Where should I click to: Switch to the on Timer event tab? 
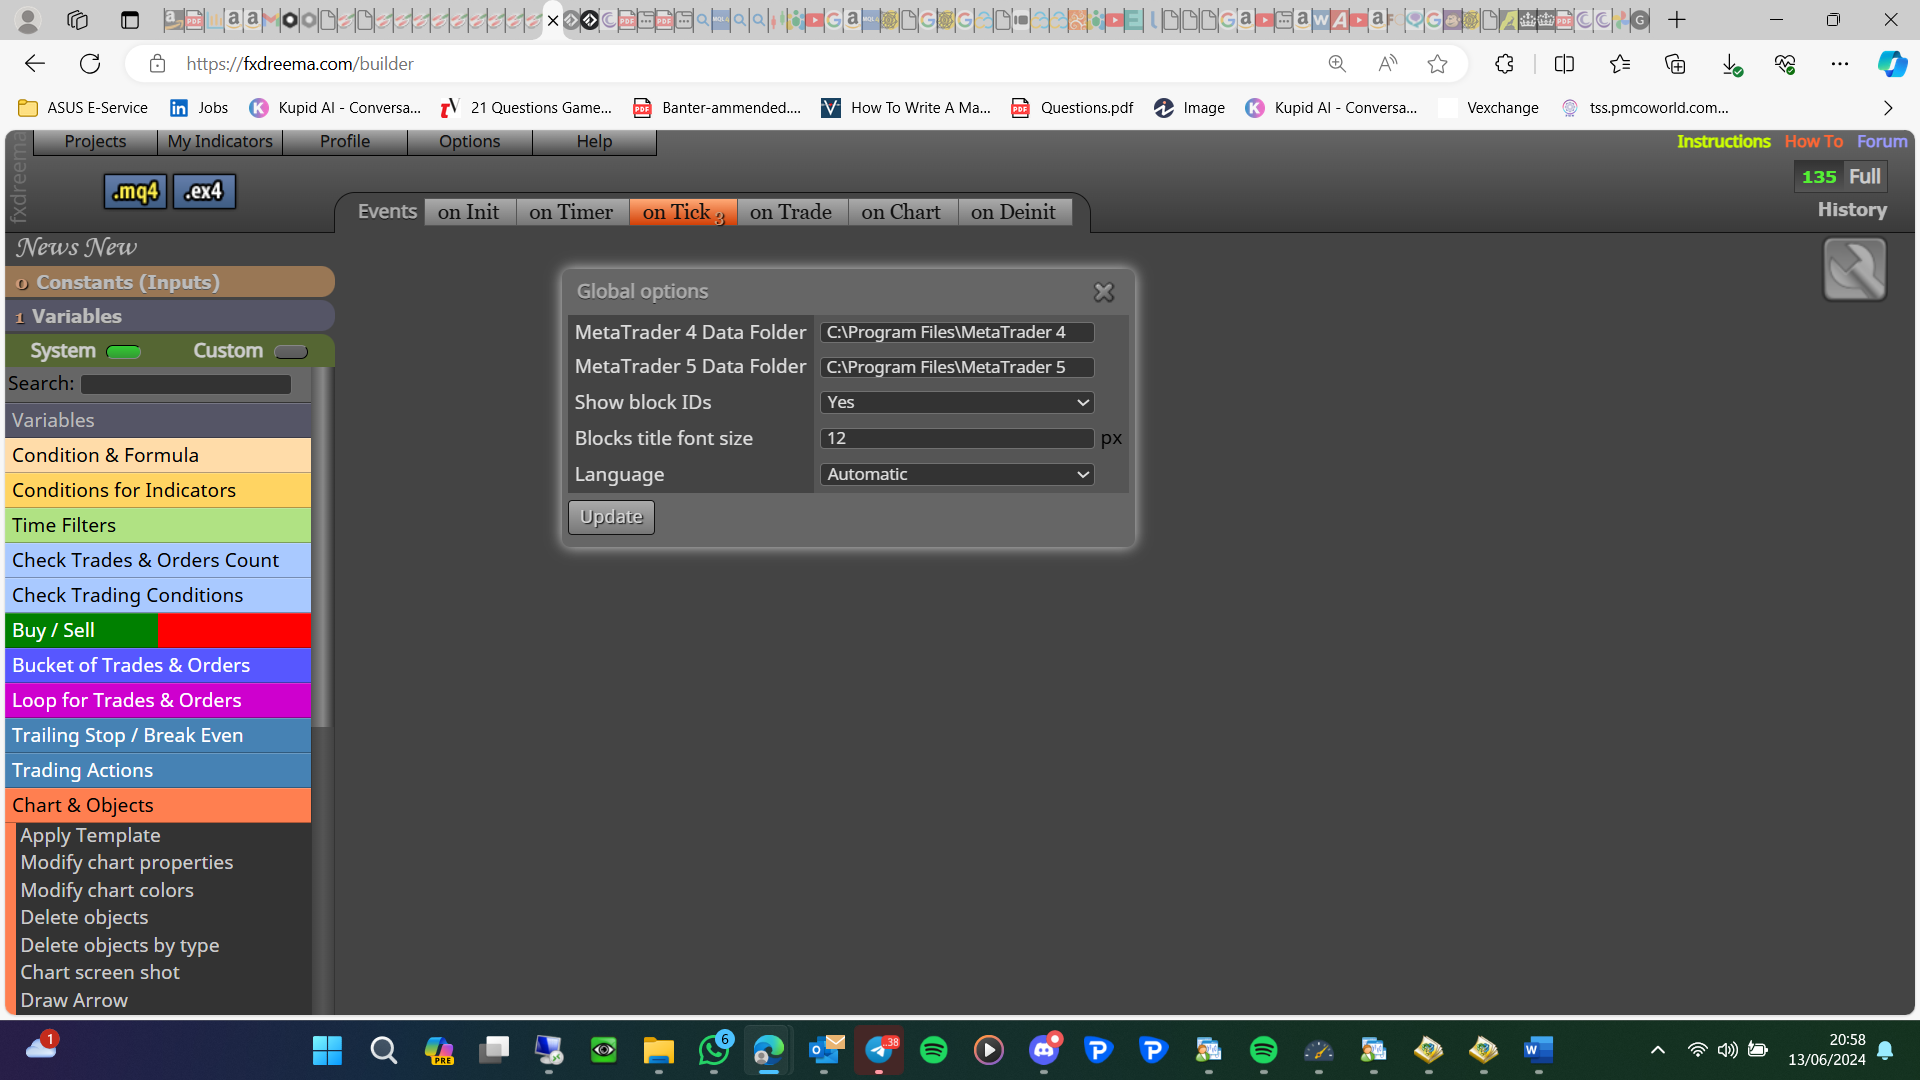click(x=572, y=212)
